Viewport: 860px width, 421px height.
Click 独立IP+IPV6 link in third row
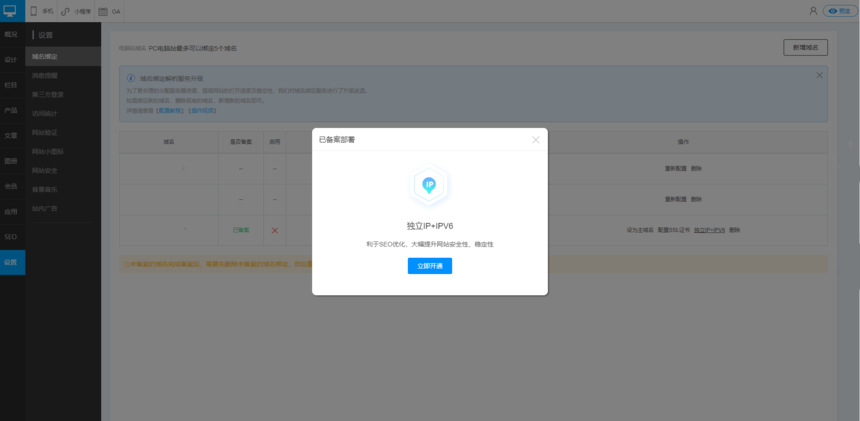tap(710, 230)
